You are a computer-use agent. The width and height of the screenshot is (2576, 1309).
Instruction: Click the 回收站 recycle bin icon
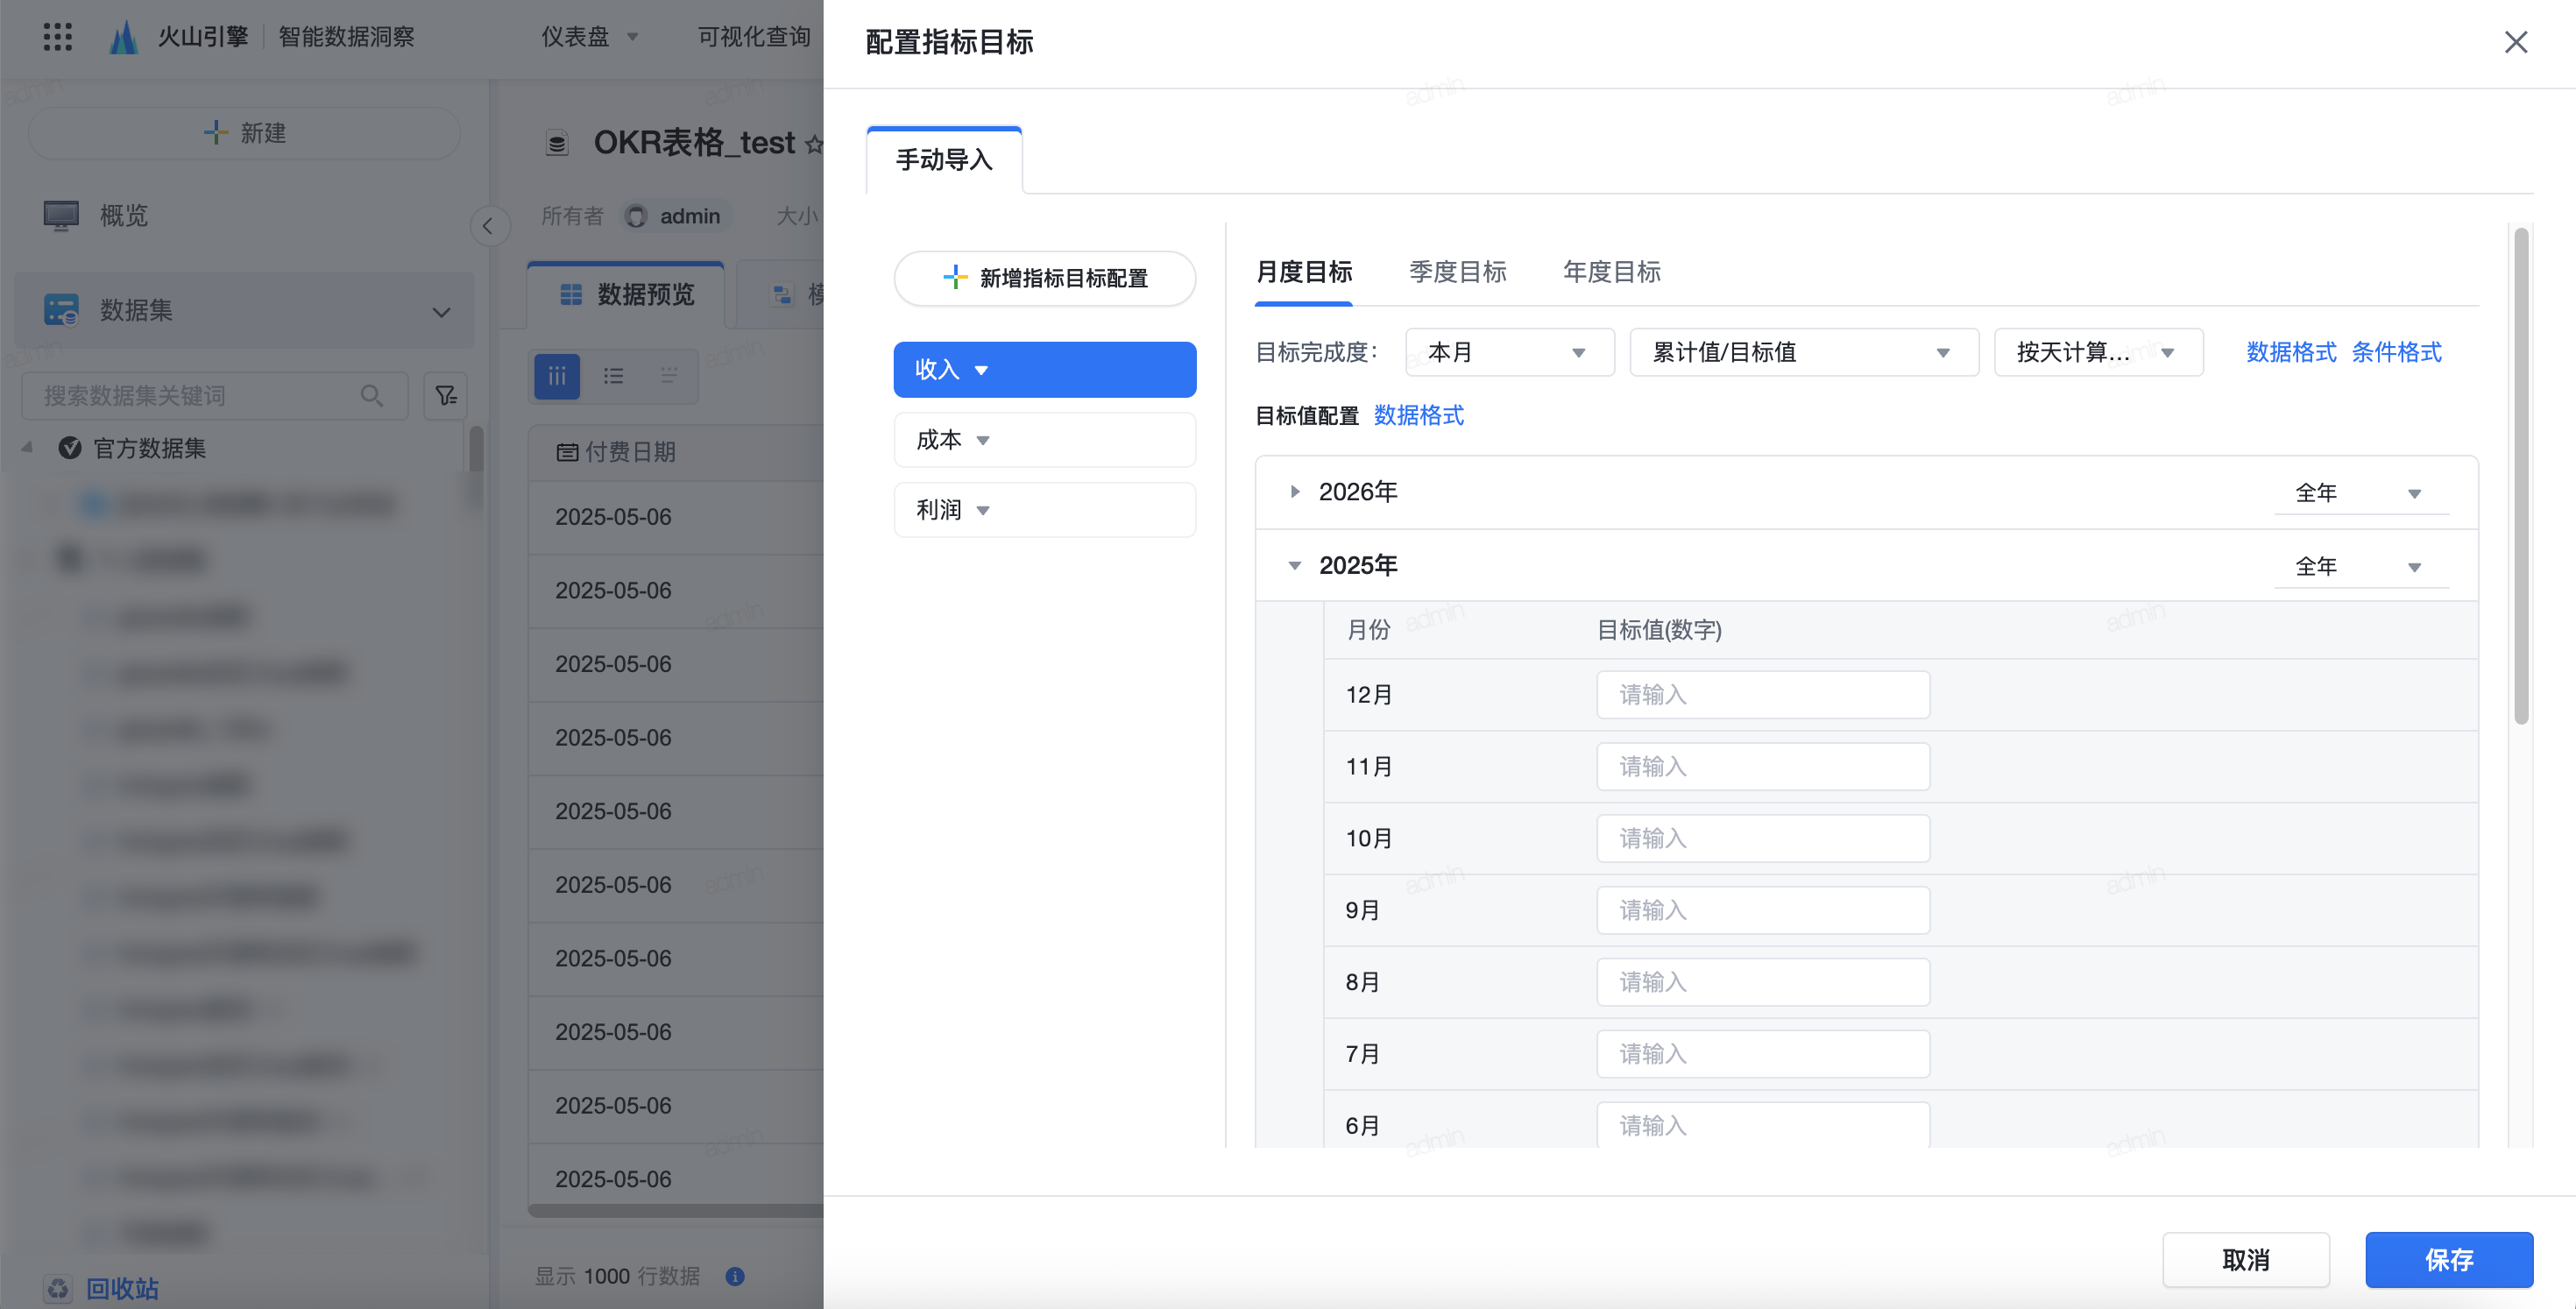coord(58,1288)
